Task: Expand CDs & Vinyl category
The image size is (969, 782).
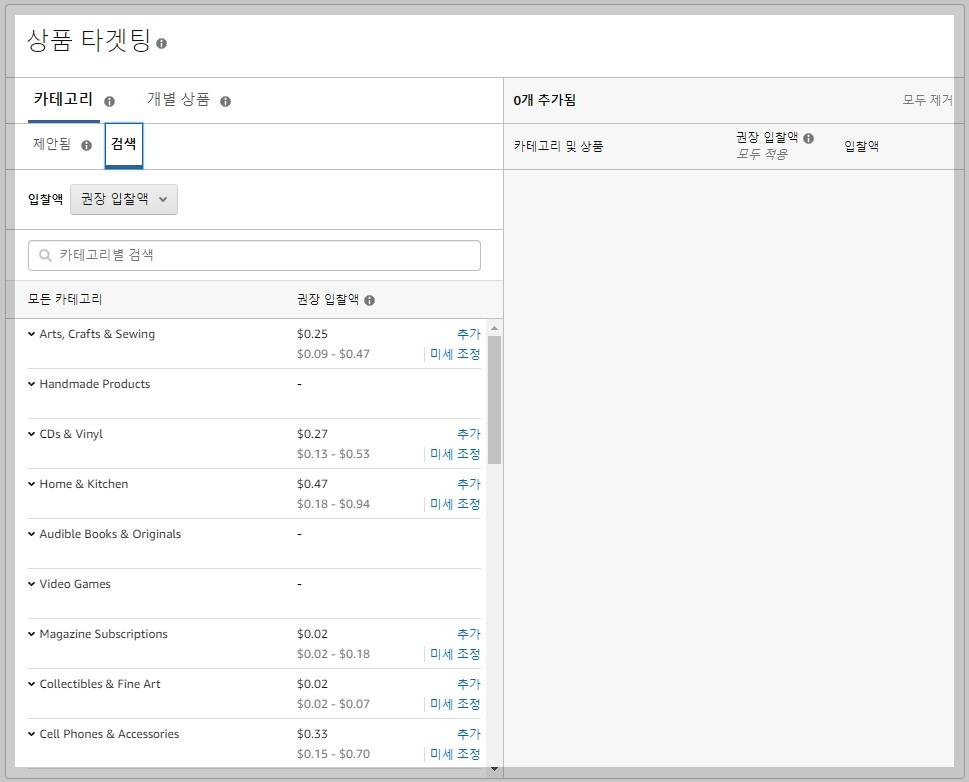Action: point(32,434)
